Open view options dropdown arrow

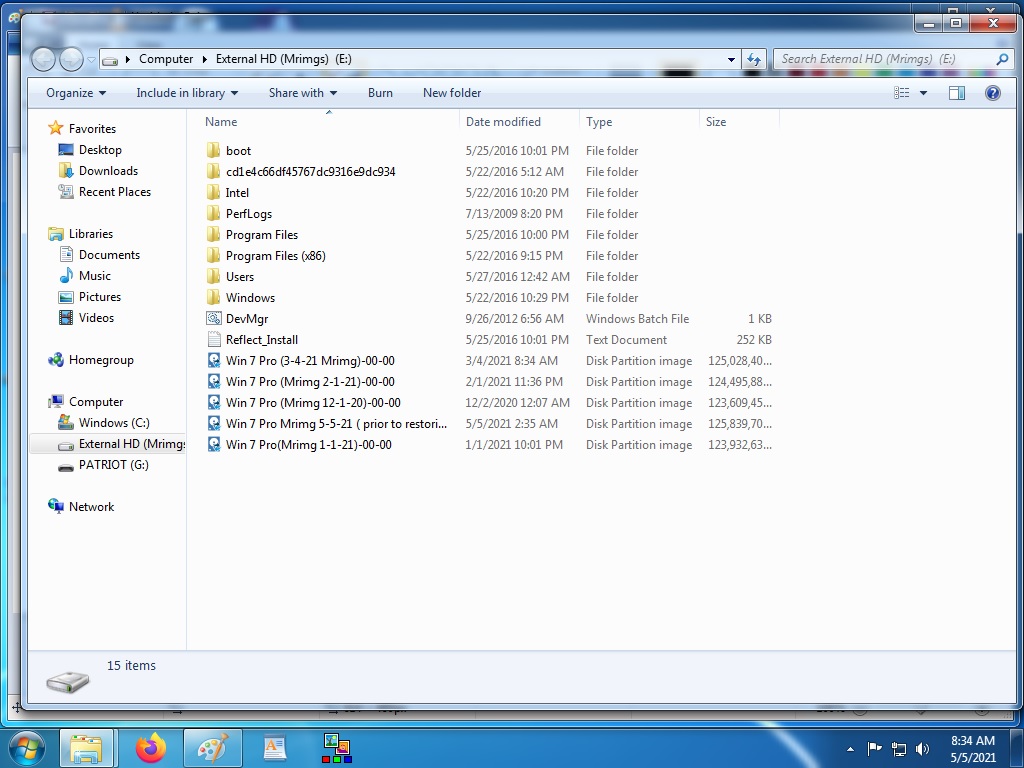923,93
